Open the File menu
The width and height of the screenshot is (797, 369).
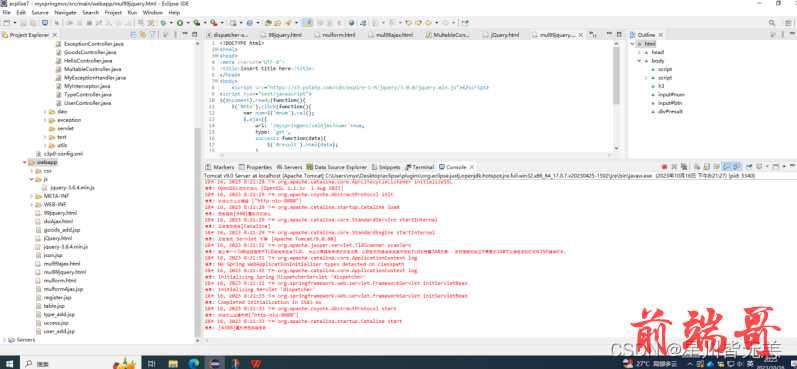tap(7, 12)
